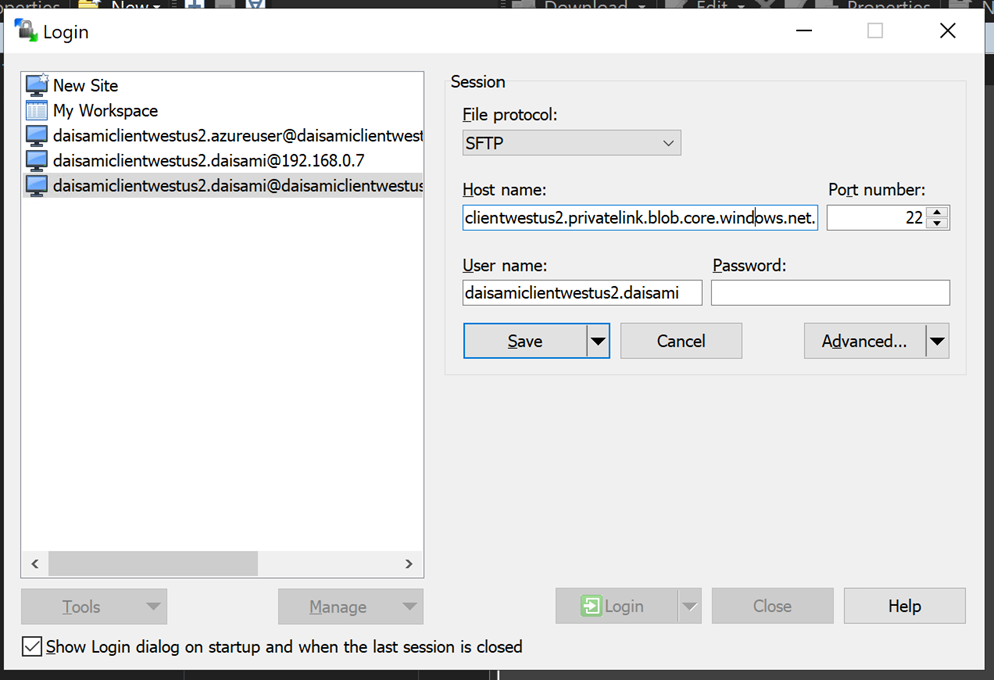The width and height of the screenshot is (994, 680).
Task: Expand the Advanced button dropdown arrow
Action: click(938, 341)
